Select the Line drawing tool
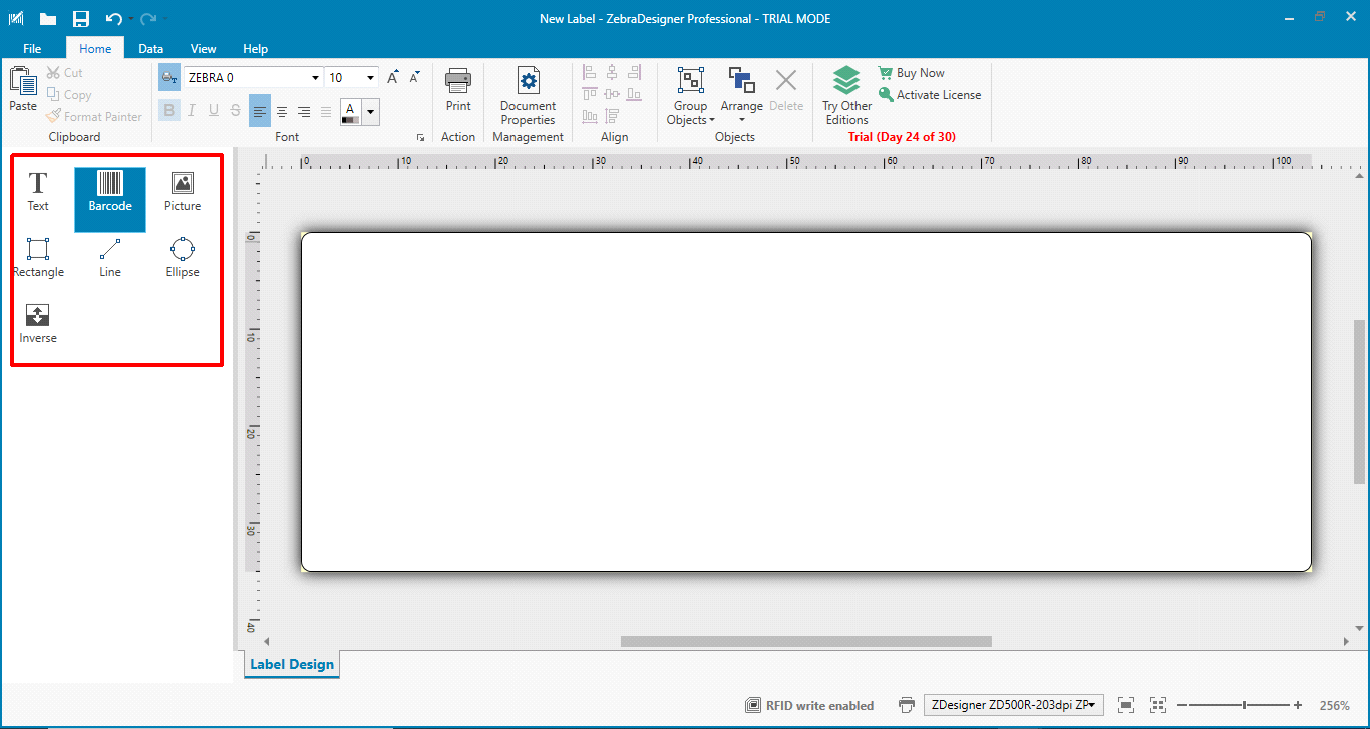This screenshot has height=729, width=1370. [110, 257]
